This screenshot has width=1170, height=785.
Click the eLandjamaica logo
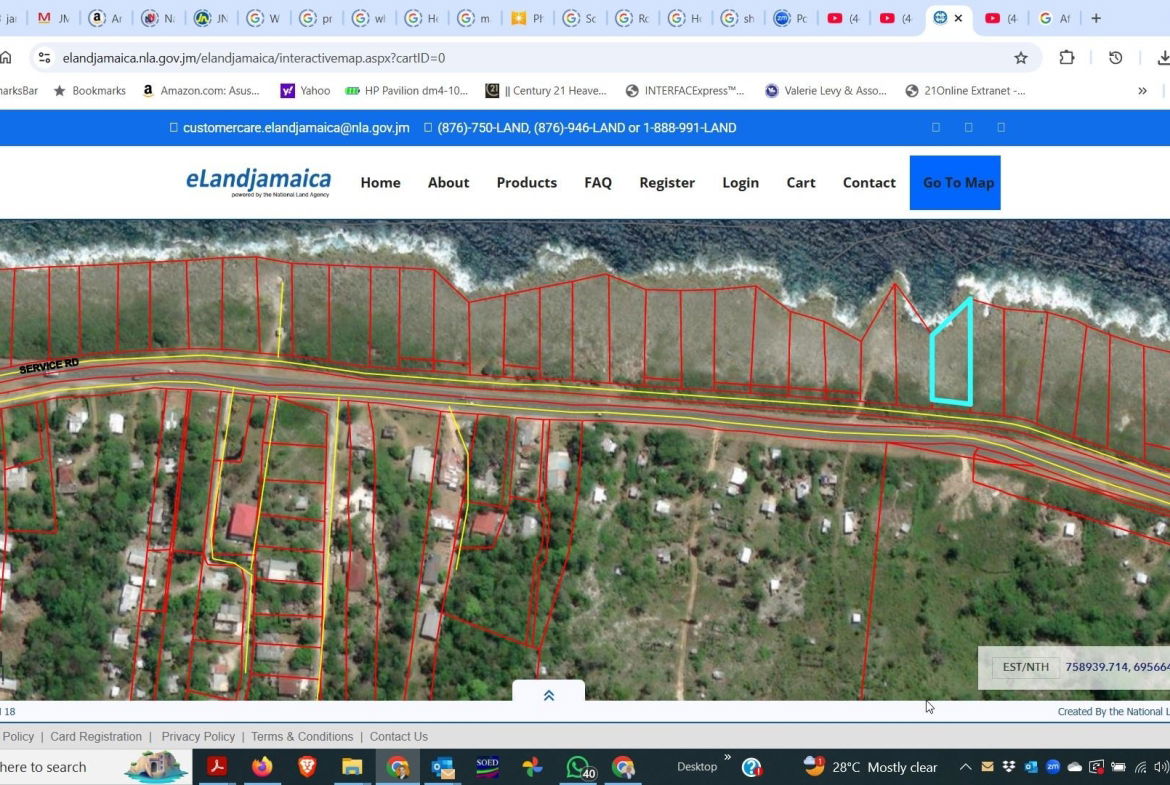[258, 182]
